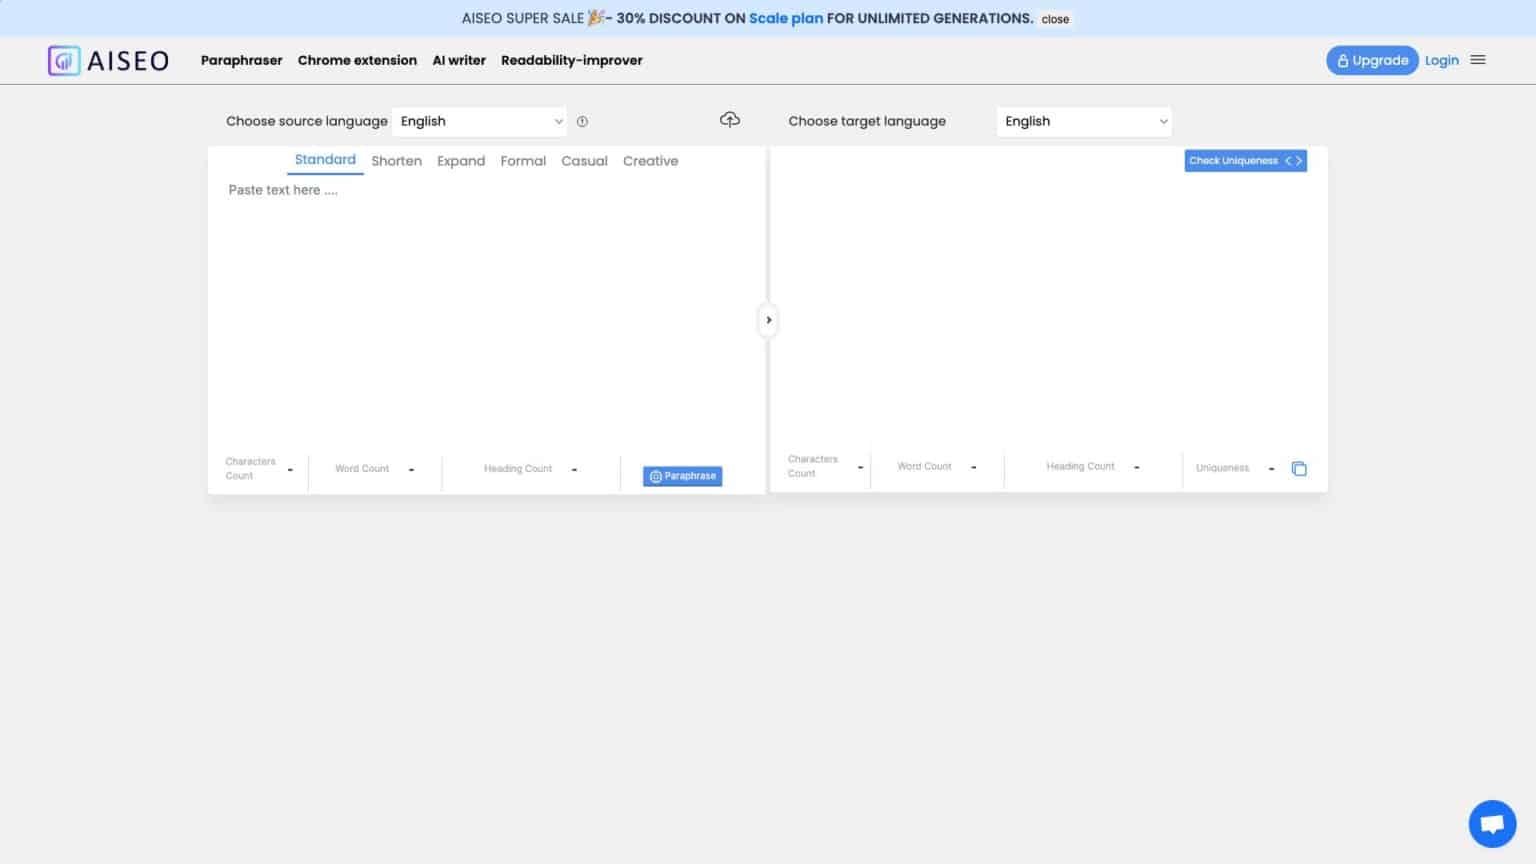Switch to the Shorten tab
The height and width of the screenshot is (864, 1536).
[396, 161]
